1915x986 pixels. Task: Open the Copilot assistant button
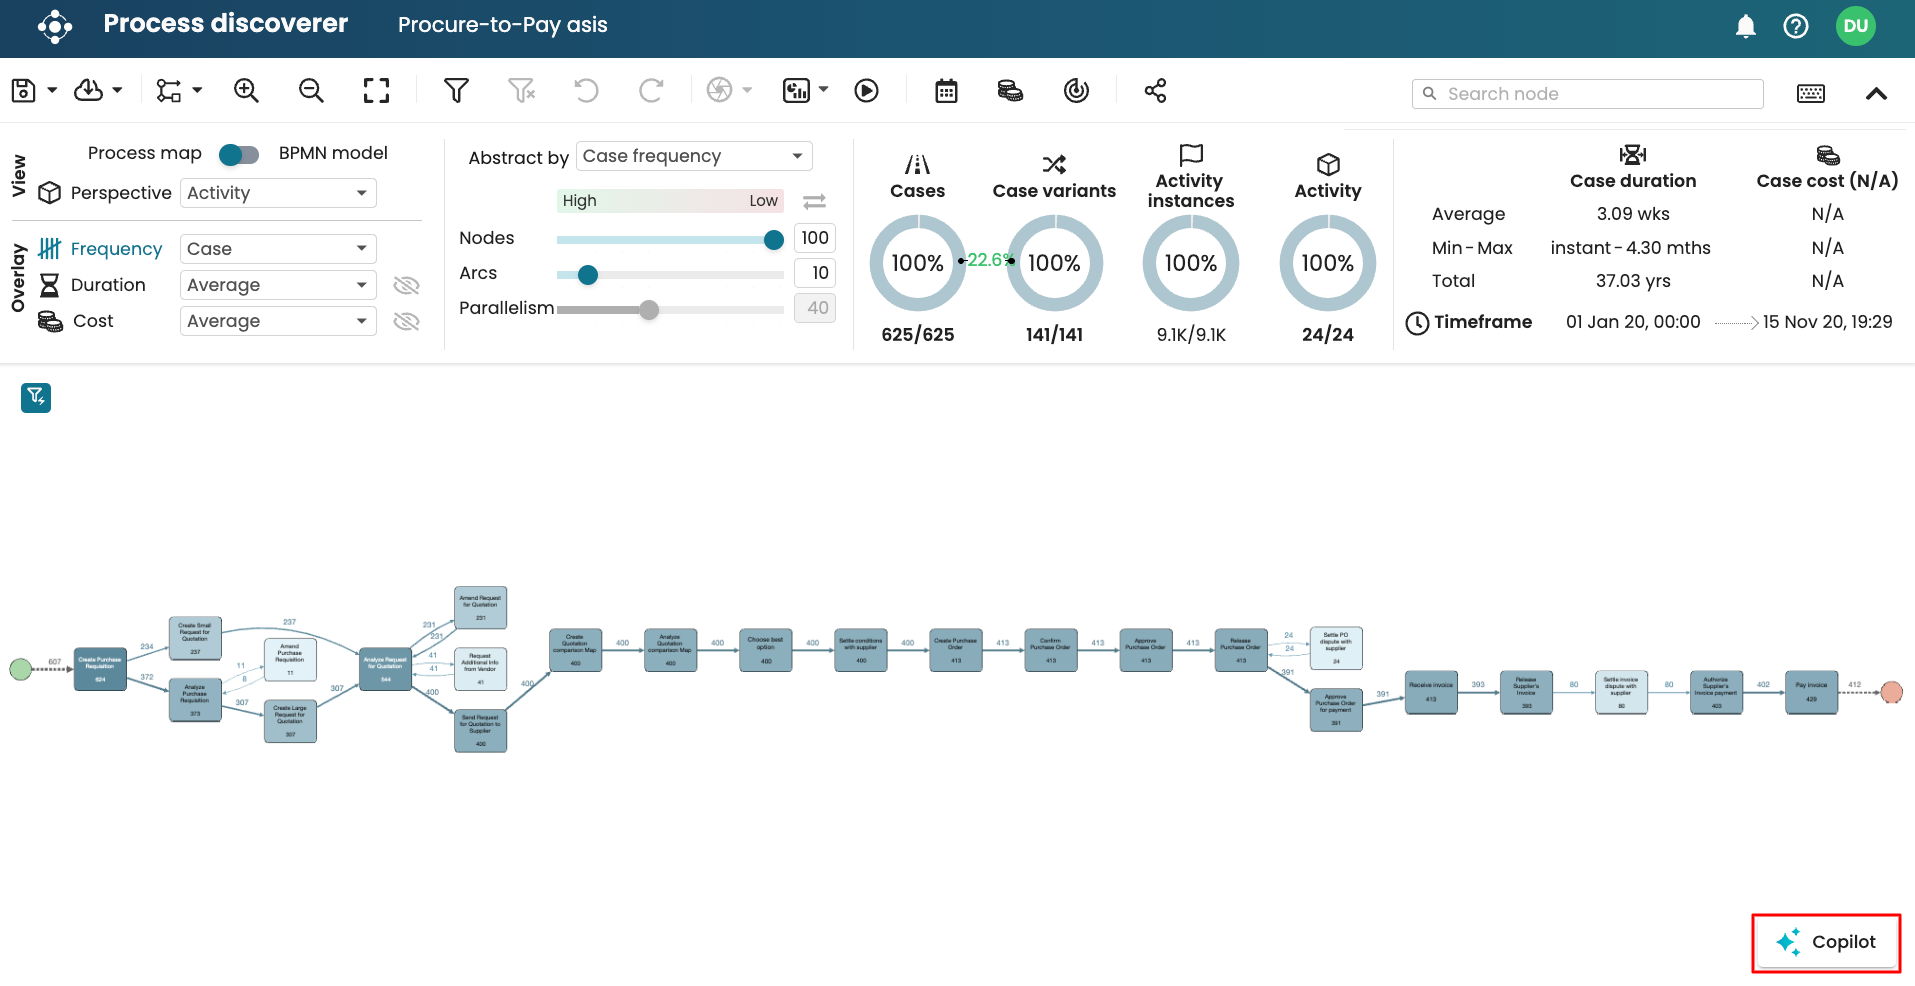pyautogui.click(x=1826, y=942)
